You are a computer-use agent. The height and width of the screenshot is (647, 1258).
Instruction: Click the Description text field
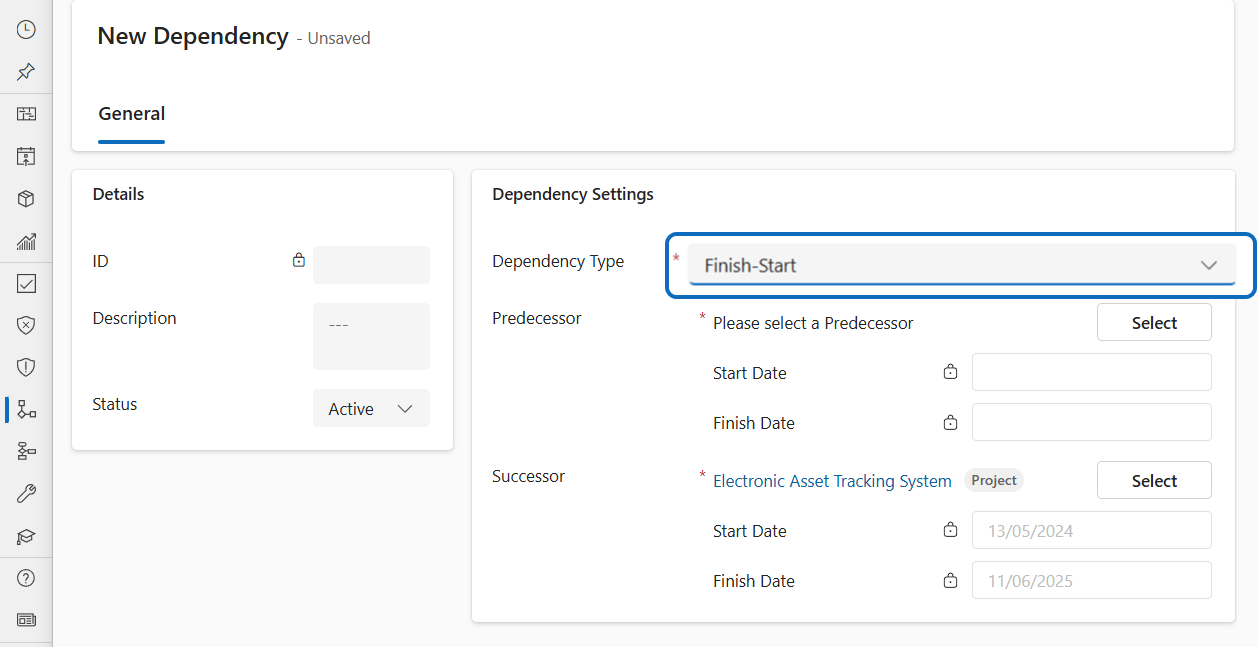click(371, 336)
